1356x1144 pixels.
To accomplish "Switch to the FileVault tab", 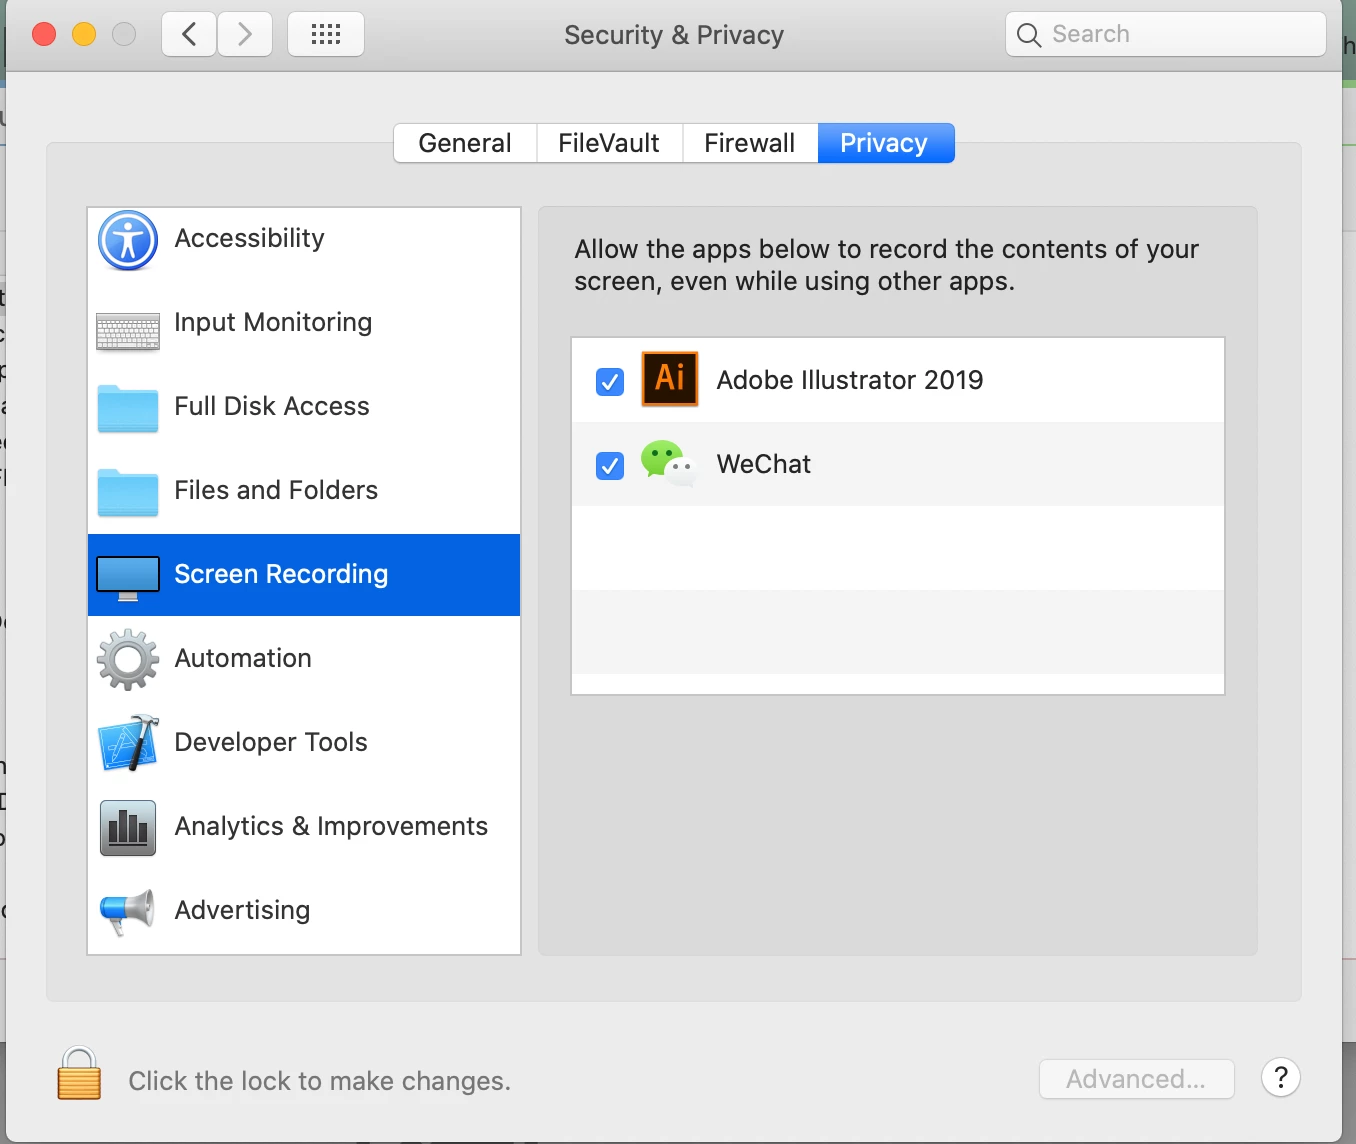I will [x=609, y=143].
